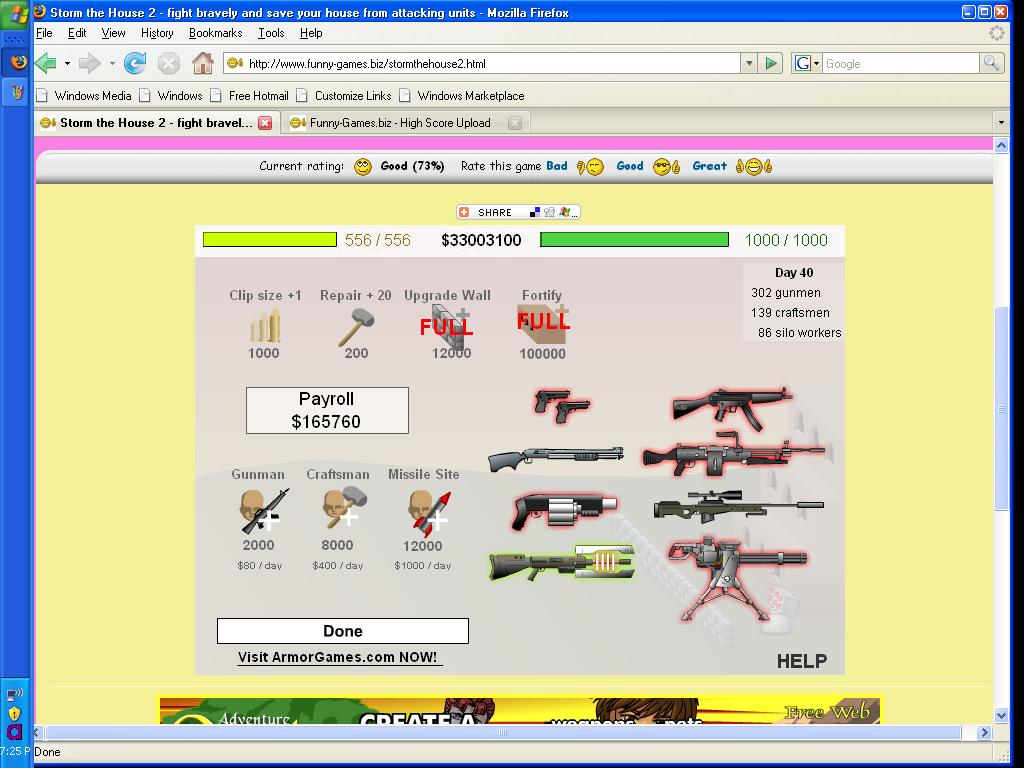Open the File menu
The image size is (1024, 768).
tap(44, 33)
